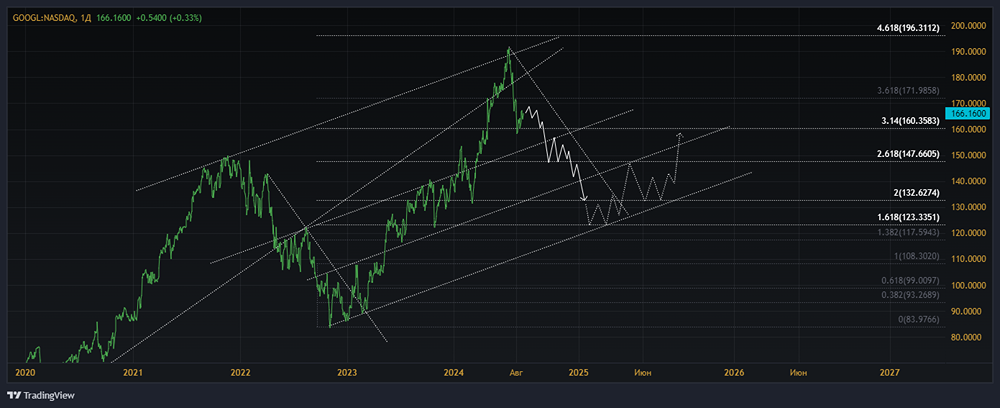The width and height of the screenshot is (1000, 408).
Task: Click the 2021 time axis label
Action: click(x=133, y=372)
